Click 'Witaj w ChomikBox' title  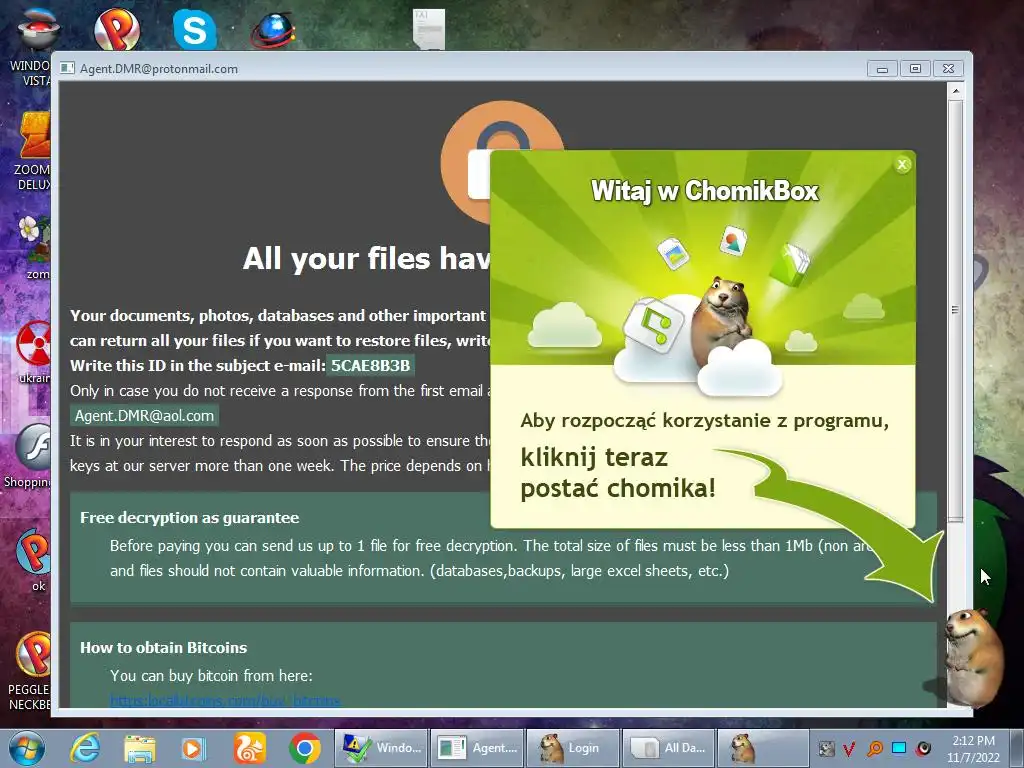(x=705, y=191)
